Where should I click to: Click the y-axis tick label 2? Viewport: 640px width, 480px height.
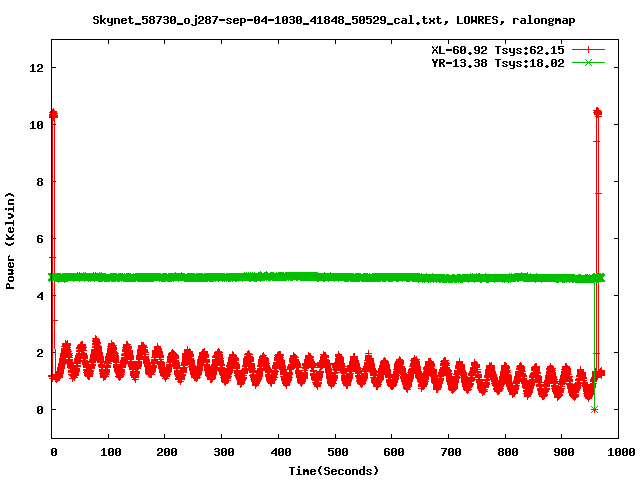coord(40,353)
